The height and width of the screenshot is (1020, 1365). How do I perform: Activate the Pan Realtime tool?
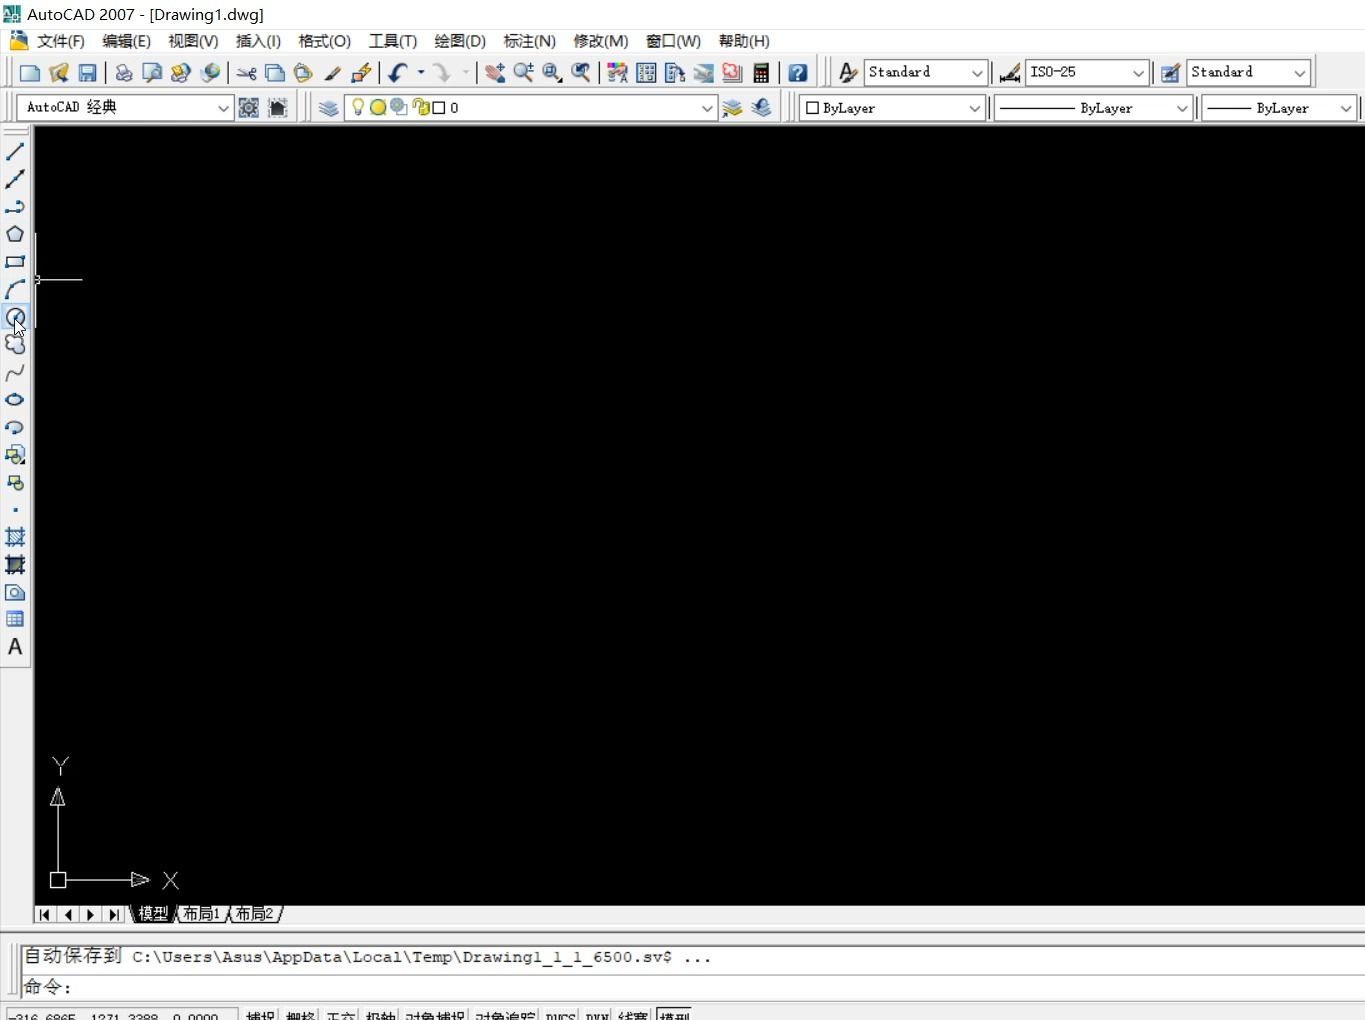pos(494,72)
